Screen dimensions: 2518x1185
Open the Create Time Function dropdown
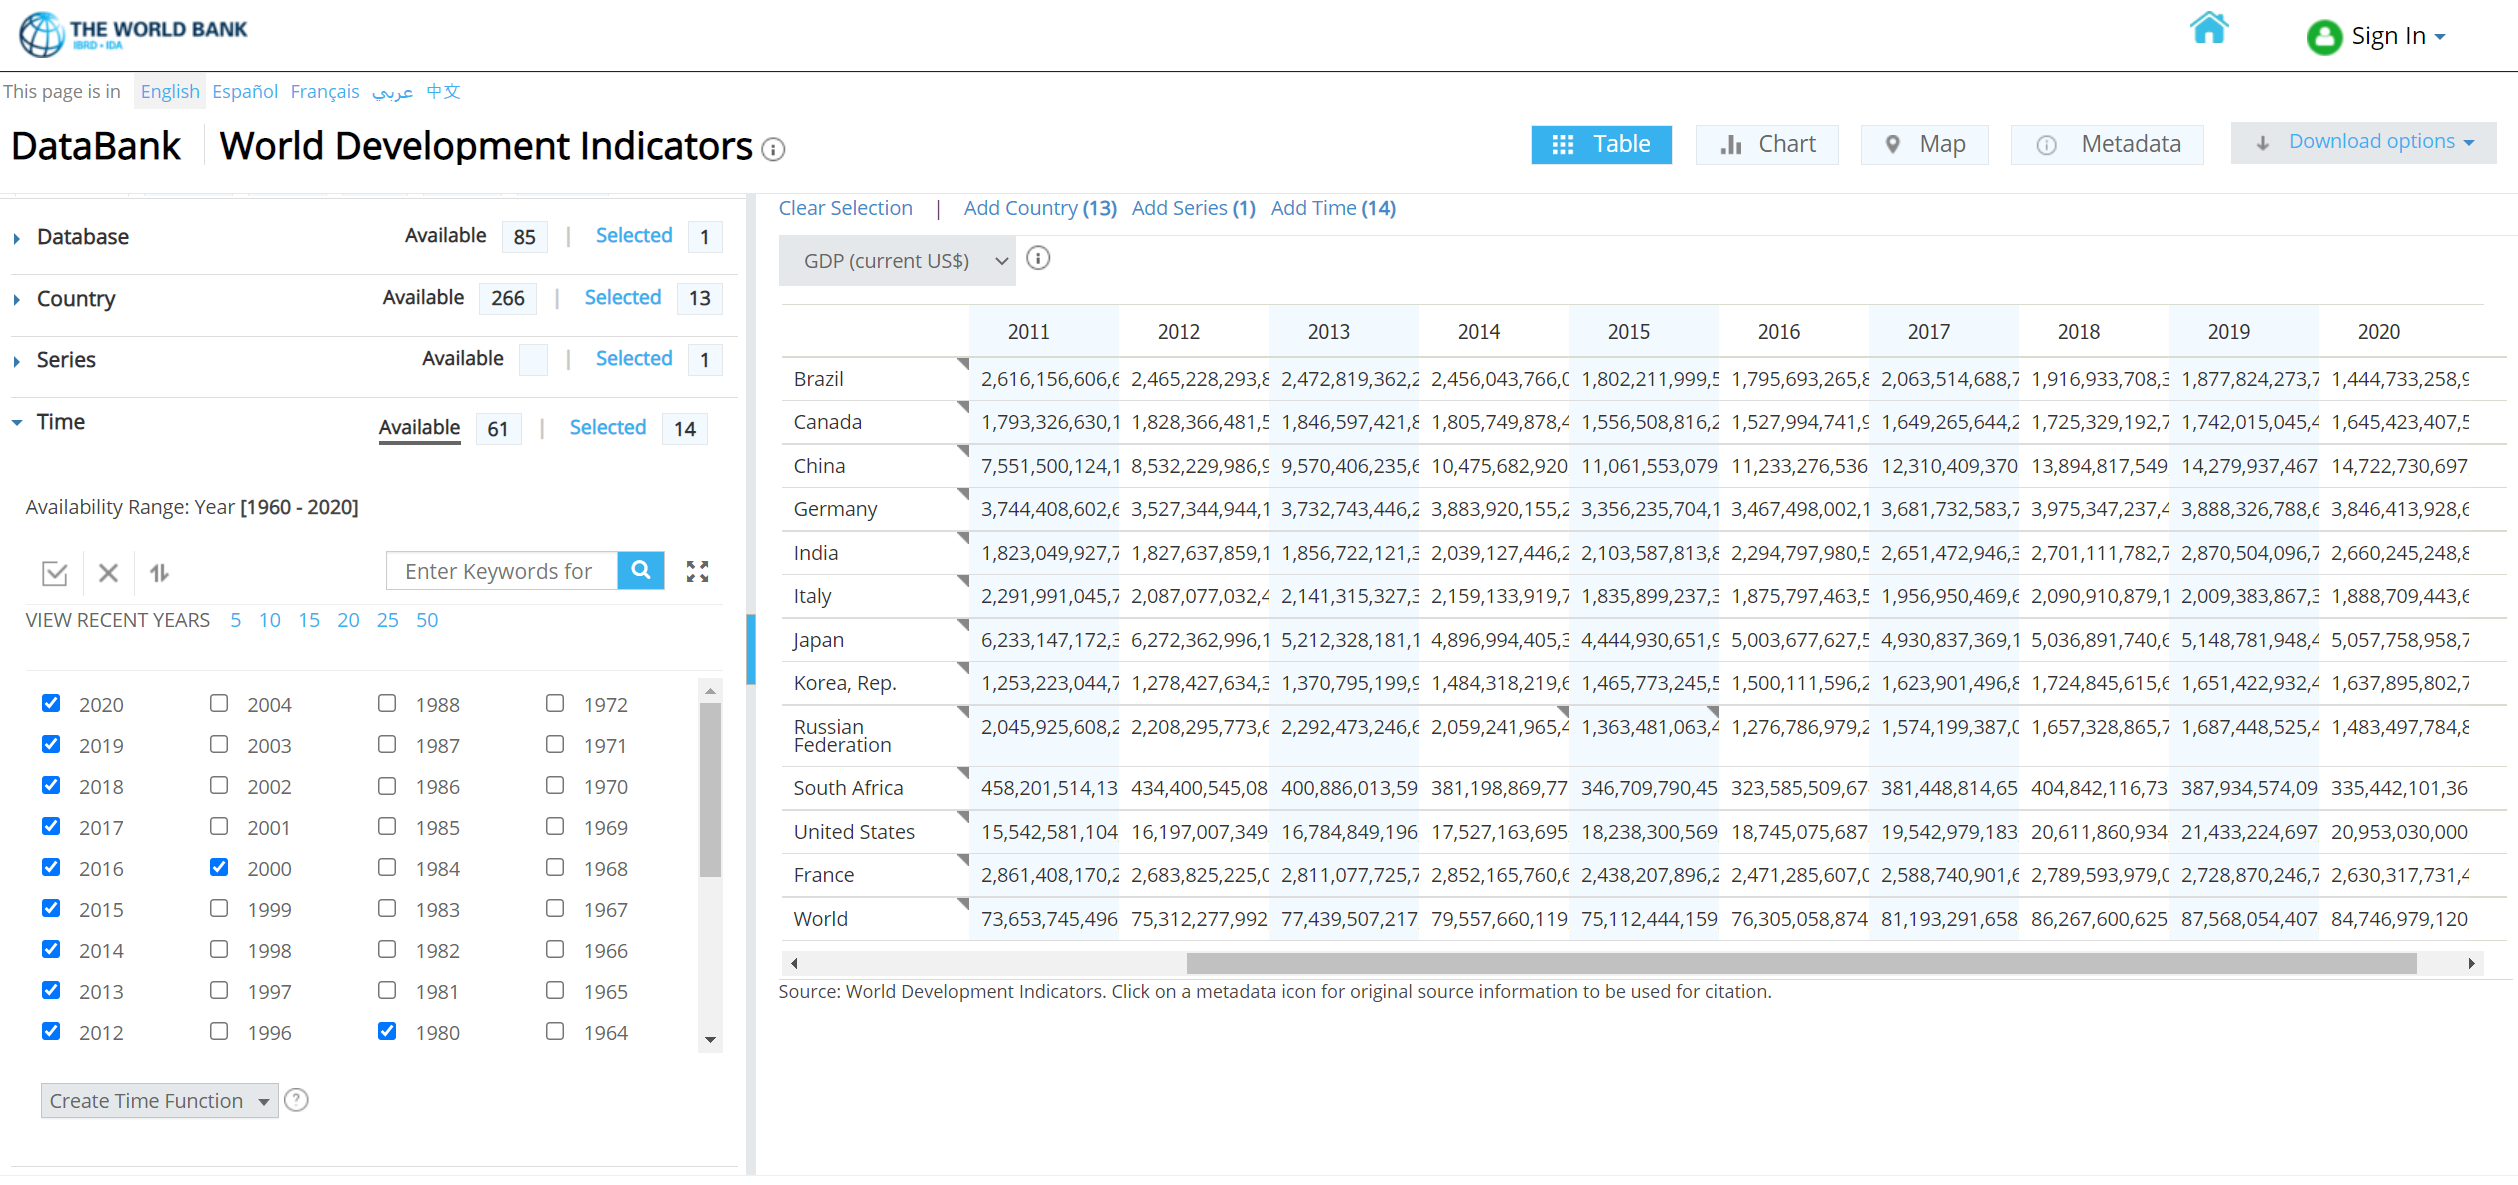pyautogui.click(x=159, y=1101)
